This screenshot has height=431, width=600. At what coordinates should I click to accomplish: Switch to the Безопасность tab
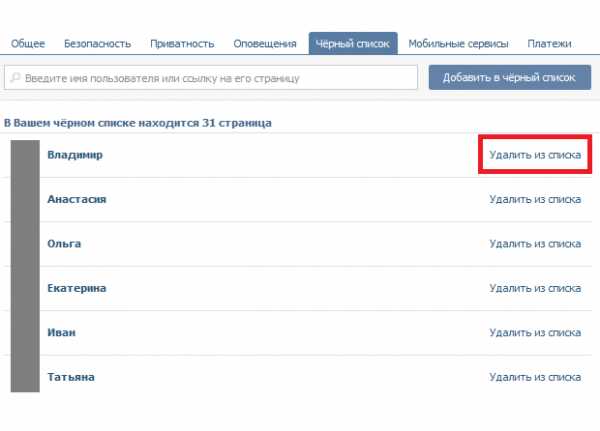tap(98, 44)
